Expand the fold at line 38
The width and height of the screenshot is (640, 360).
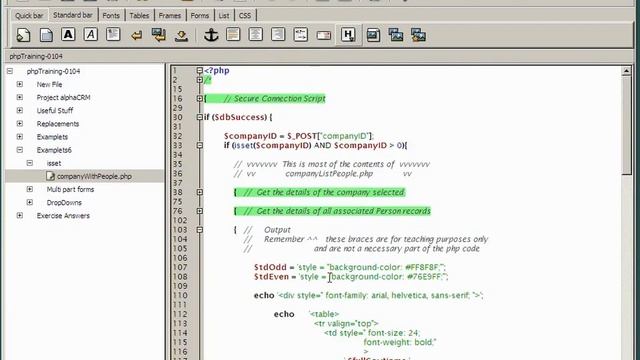[200, 192]
